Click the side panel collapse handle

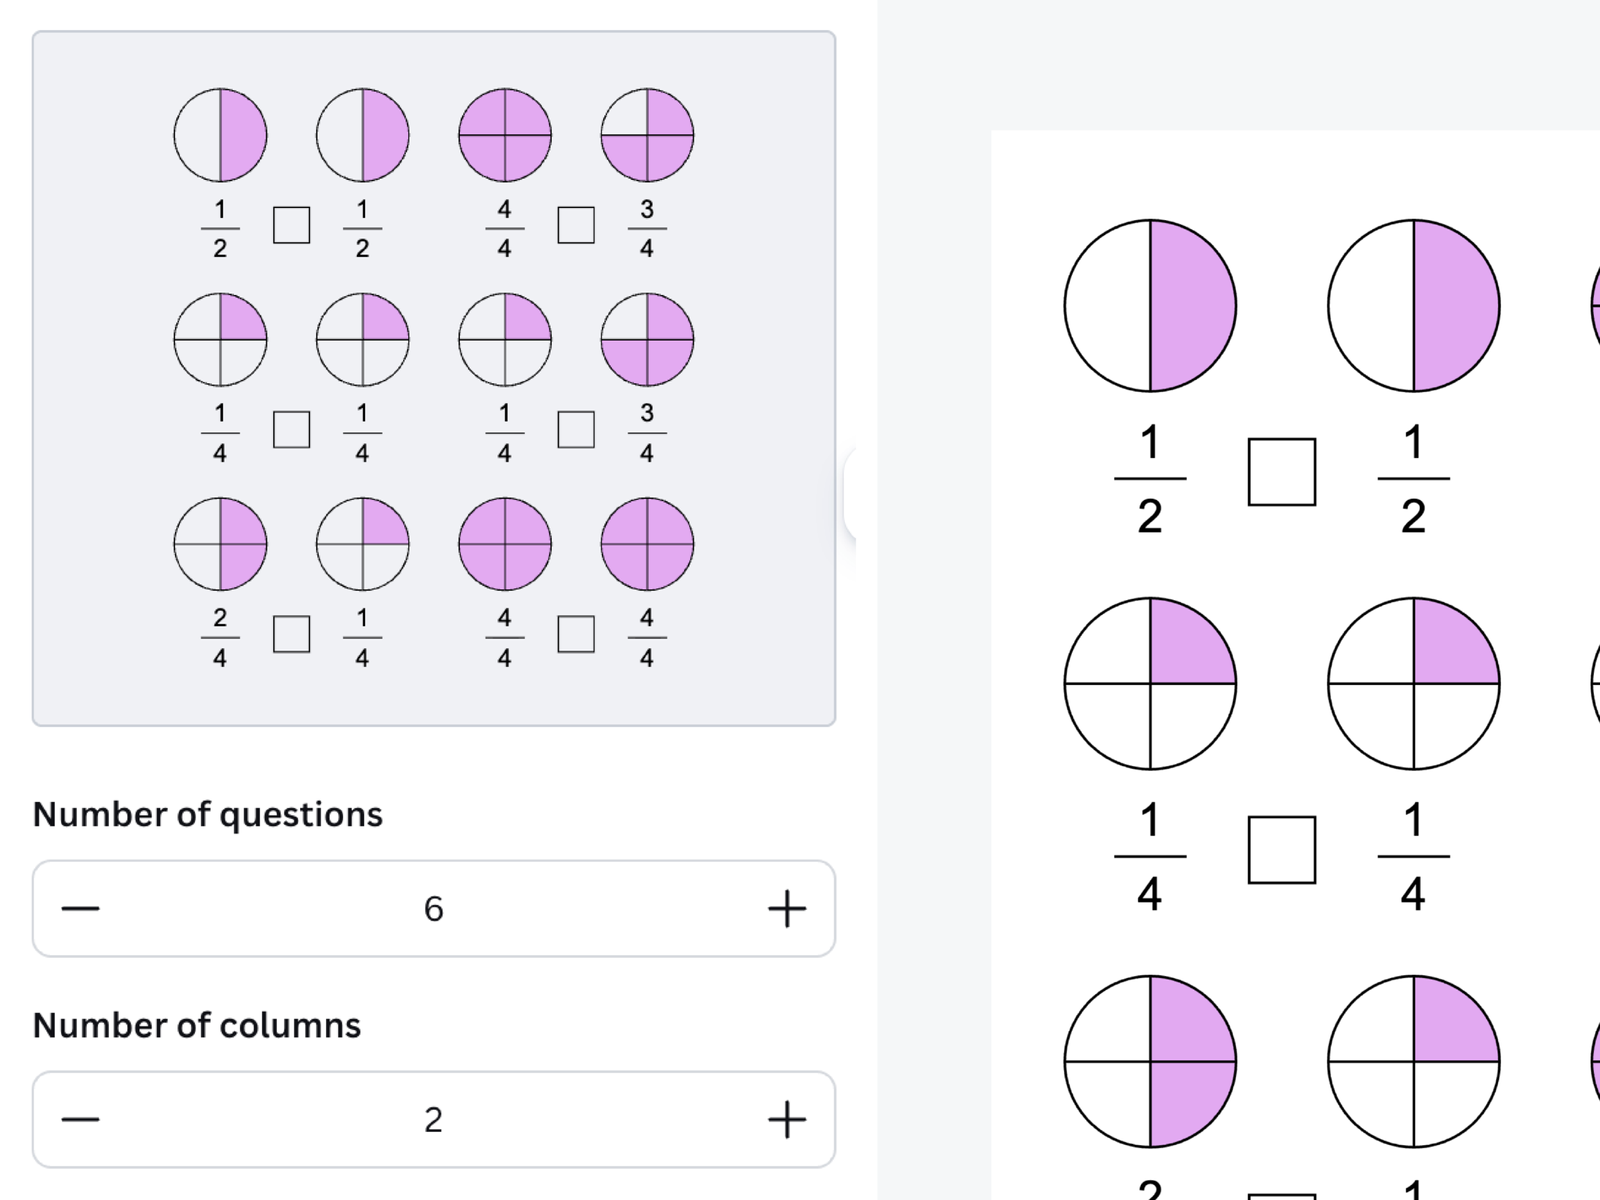850,495
